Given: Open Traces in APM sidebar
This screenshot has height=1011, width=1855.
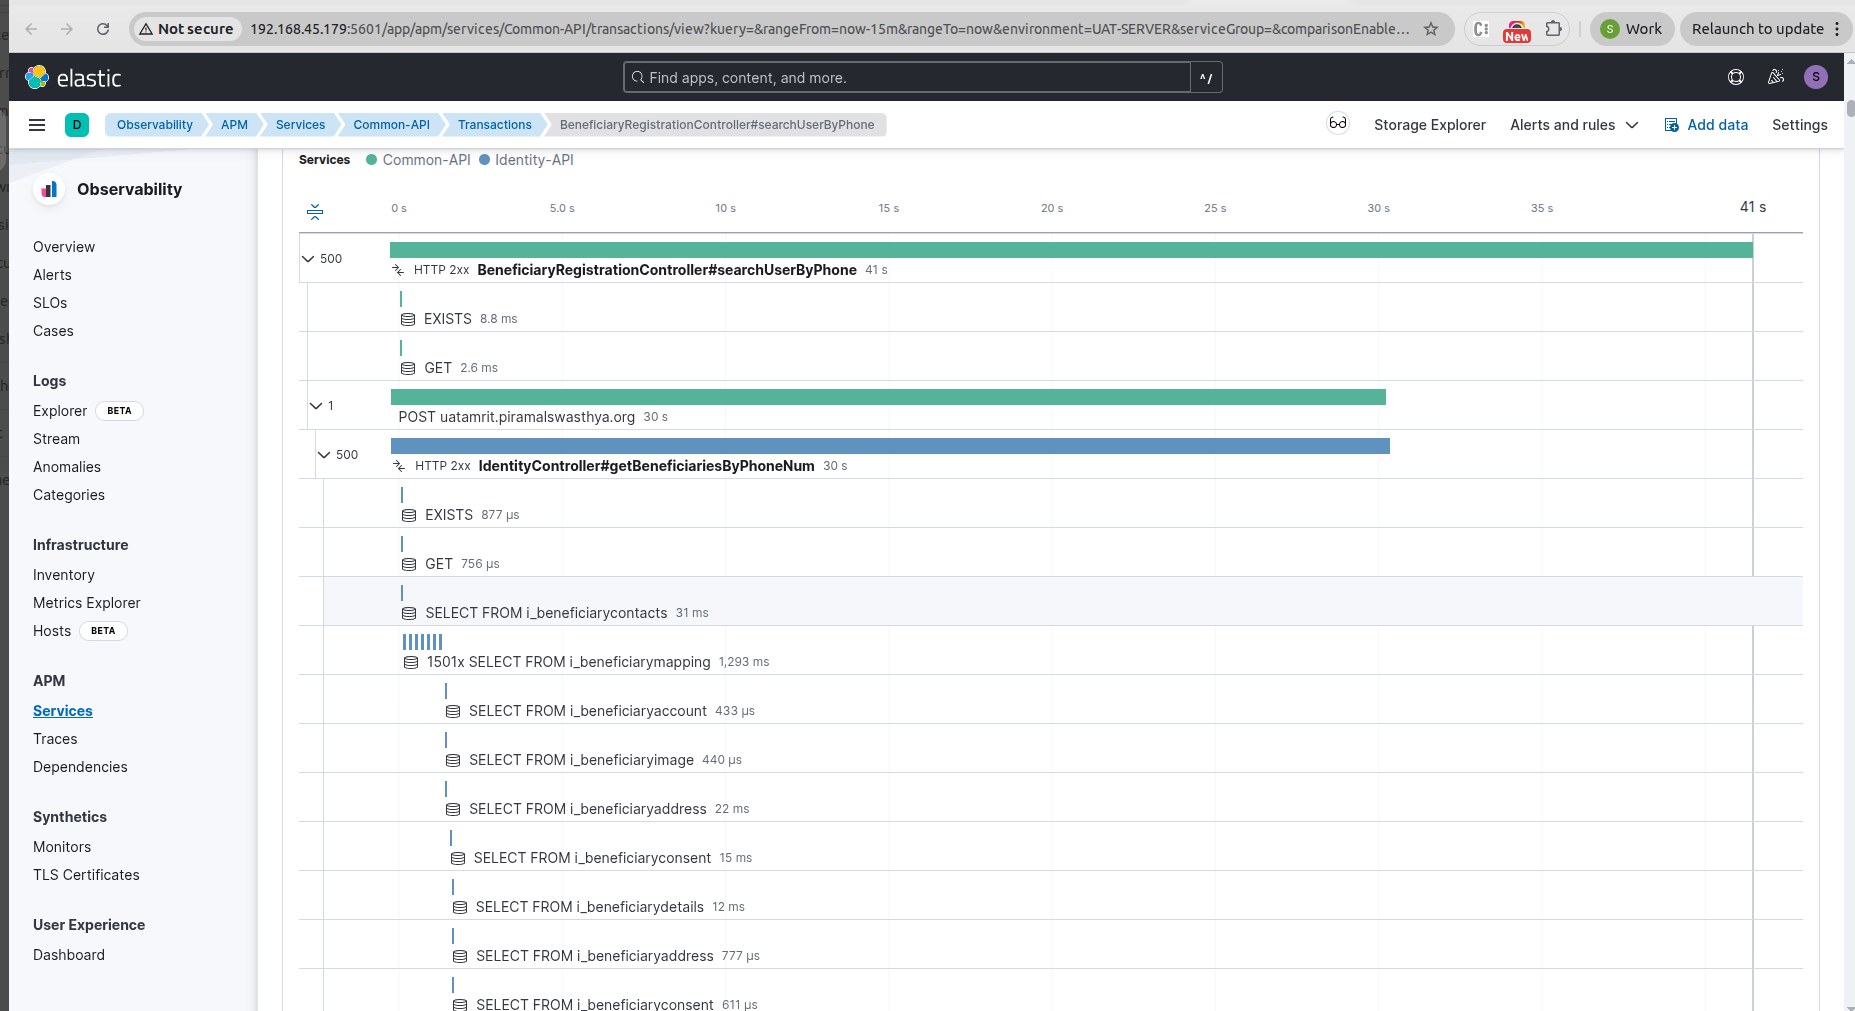Looking at the screenshot, I should 55,739.
